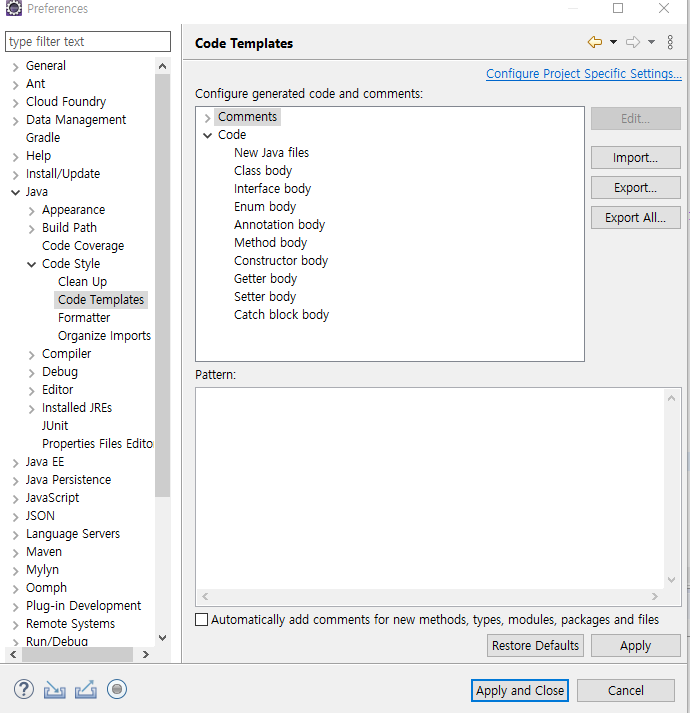The image size is (690, 713).
Task: Select the Enum body template
Action: pos(265,206)
